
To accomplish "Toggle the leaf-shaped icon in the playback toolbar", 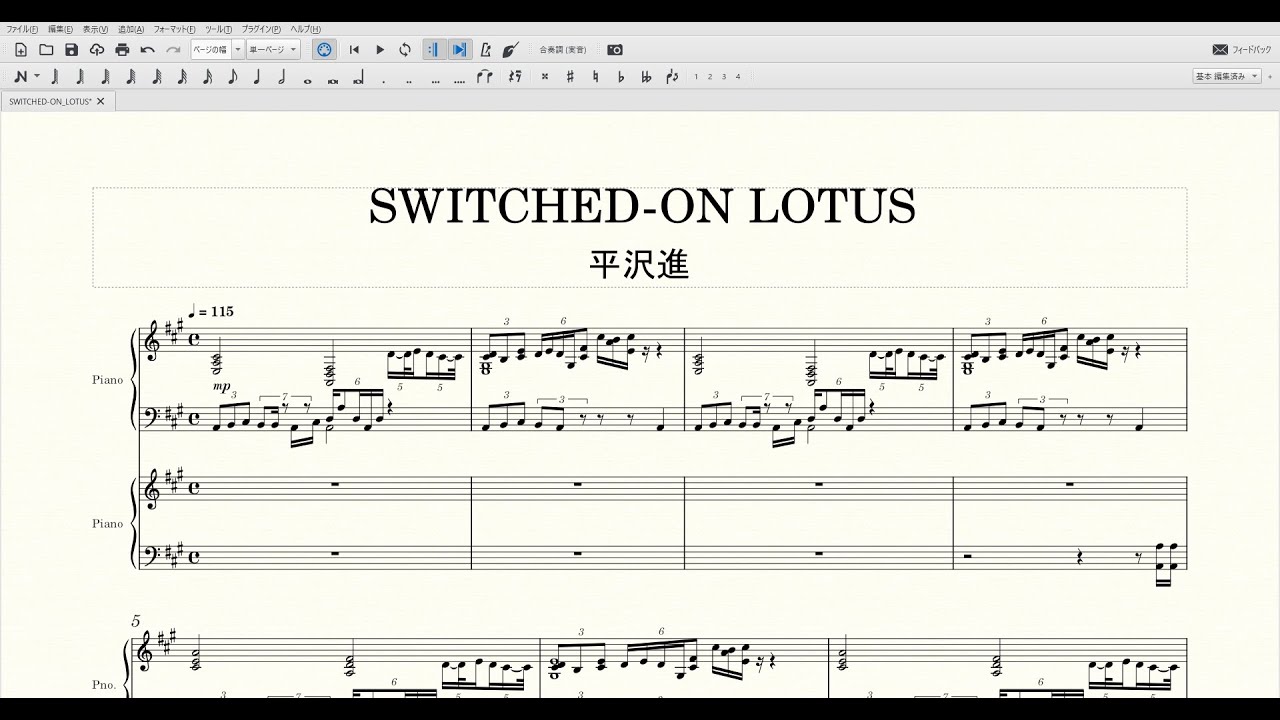I will tap(511, 49).
